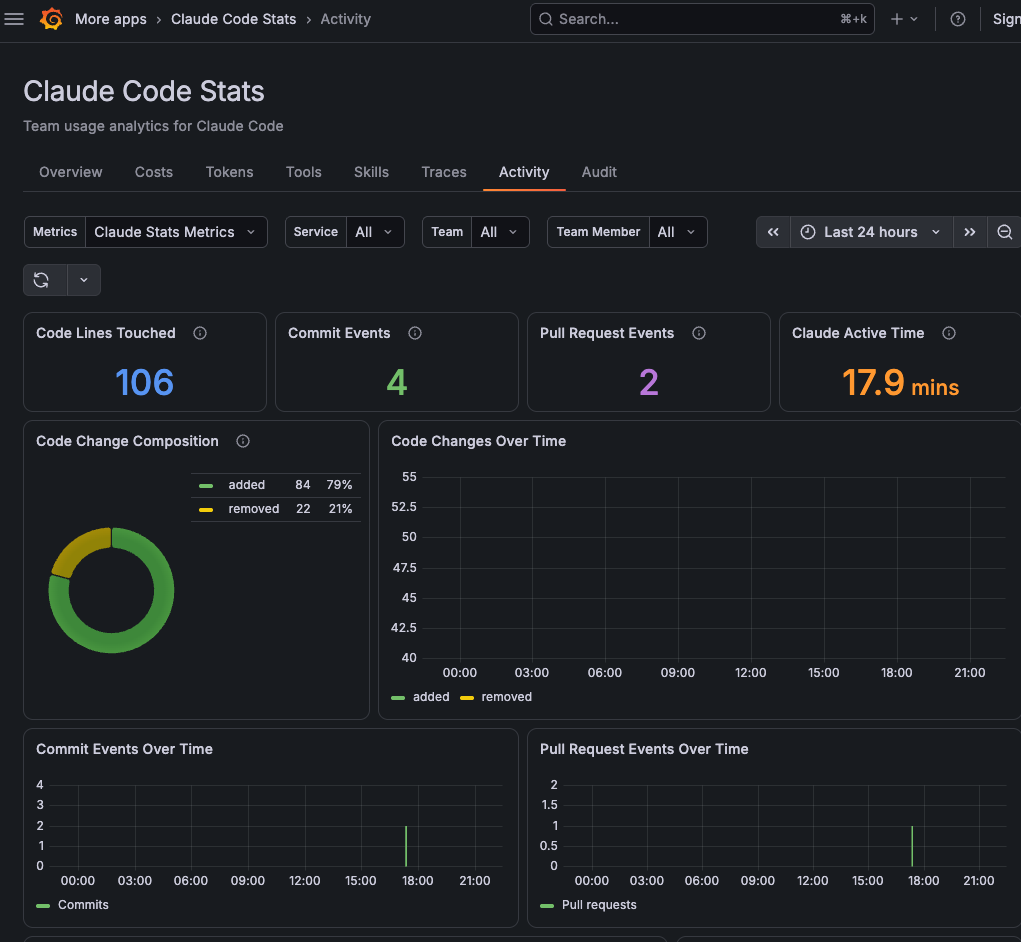This screenshot has height=942, width=1021.
Task: Shift time range backward
Action: [773, 232]
